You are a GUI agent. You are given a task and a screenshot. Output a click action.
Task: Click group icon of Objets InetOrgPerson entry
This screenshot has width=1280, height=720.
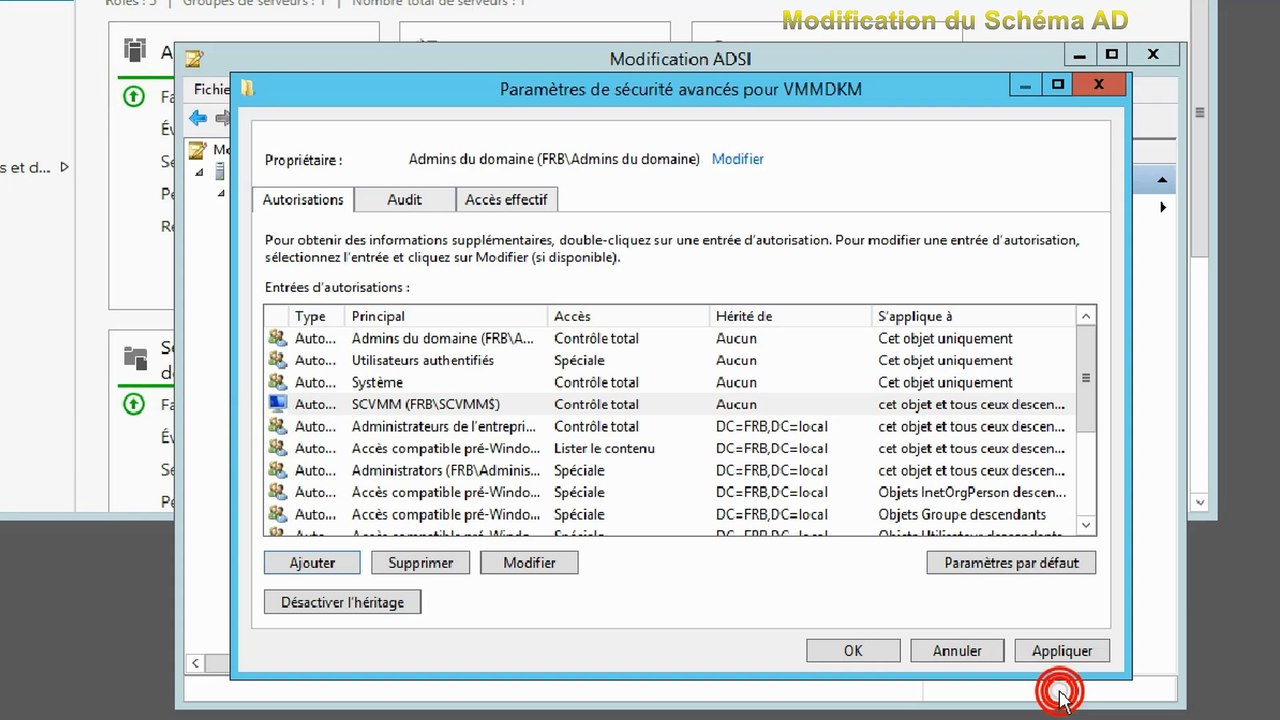(277, 492)
